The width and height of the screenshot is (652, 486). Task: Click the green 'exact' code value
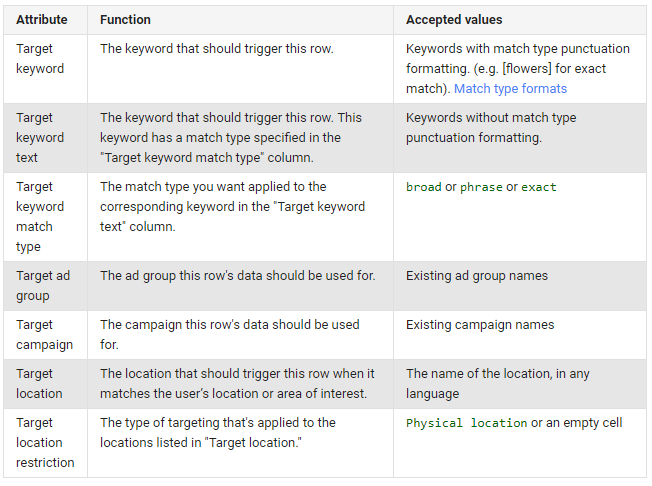click(538, 187)
